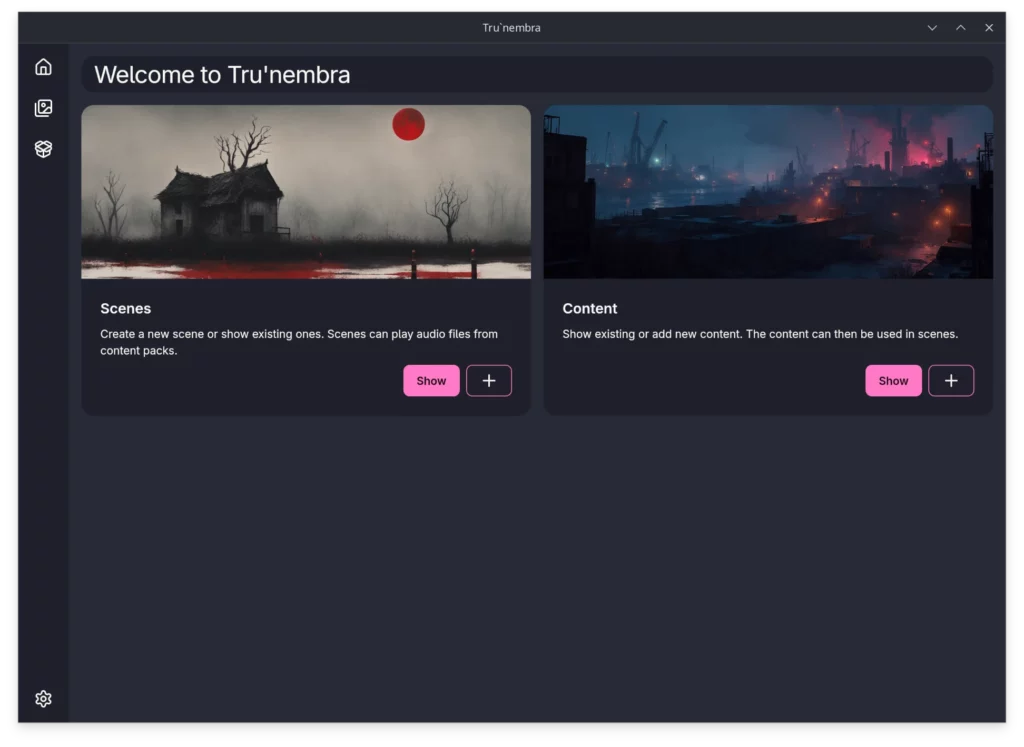Open the Content packs box icon
Screen dimensions: 1024x747
[x=43, y=149]
